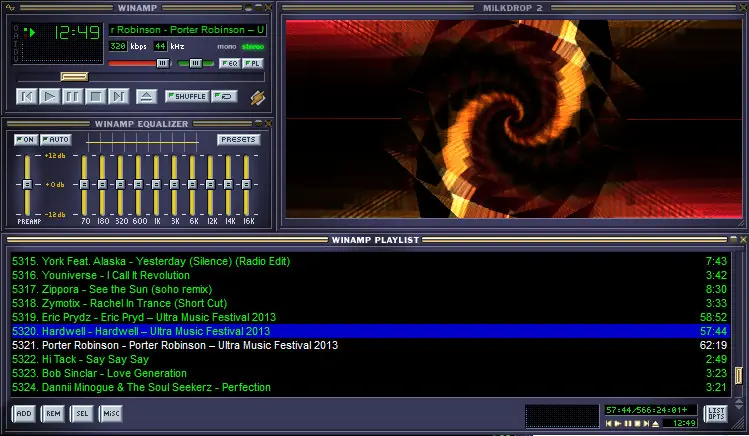Skip to the next track

118,96
